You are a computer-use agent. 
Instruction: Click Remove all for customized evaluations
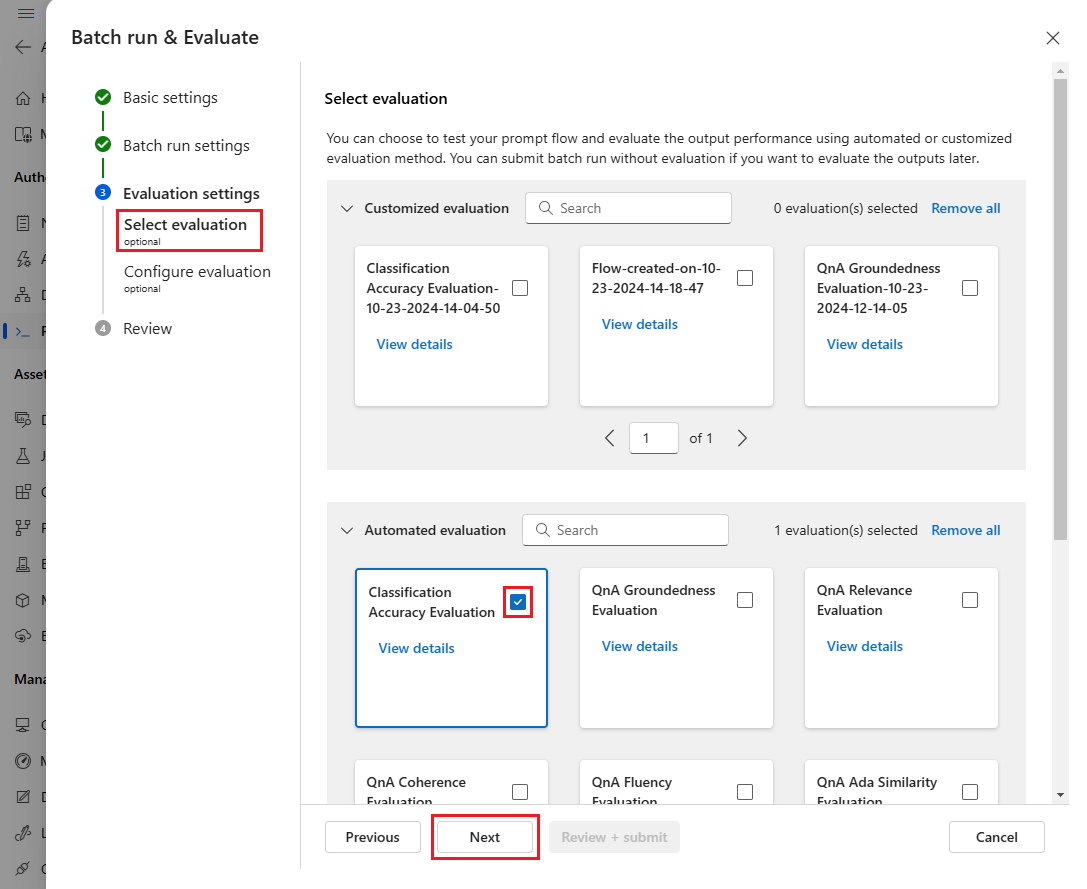966,209
